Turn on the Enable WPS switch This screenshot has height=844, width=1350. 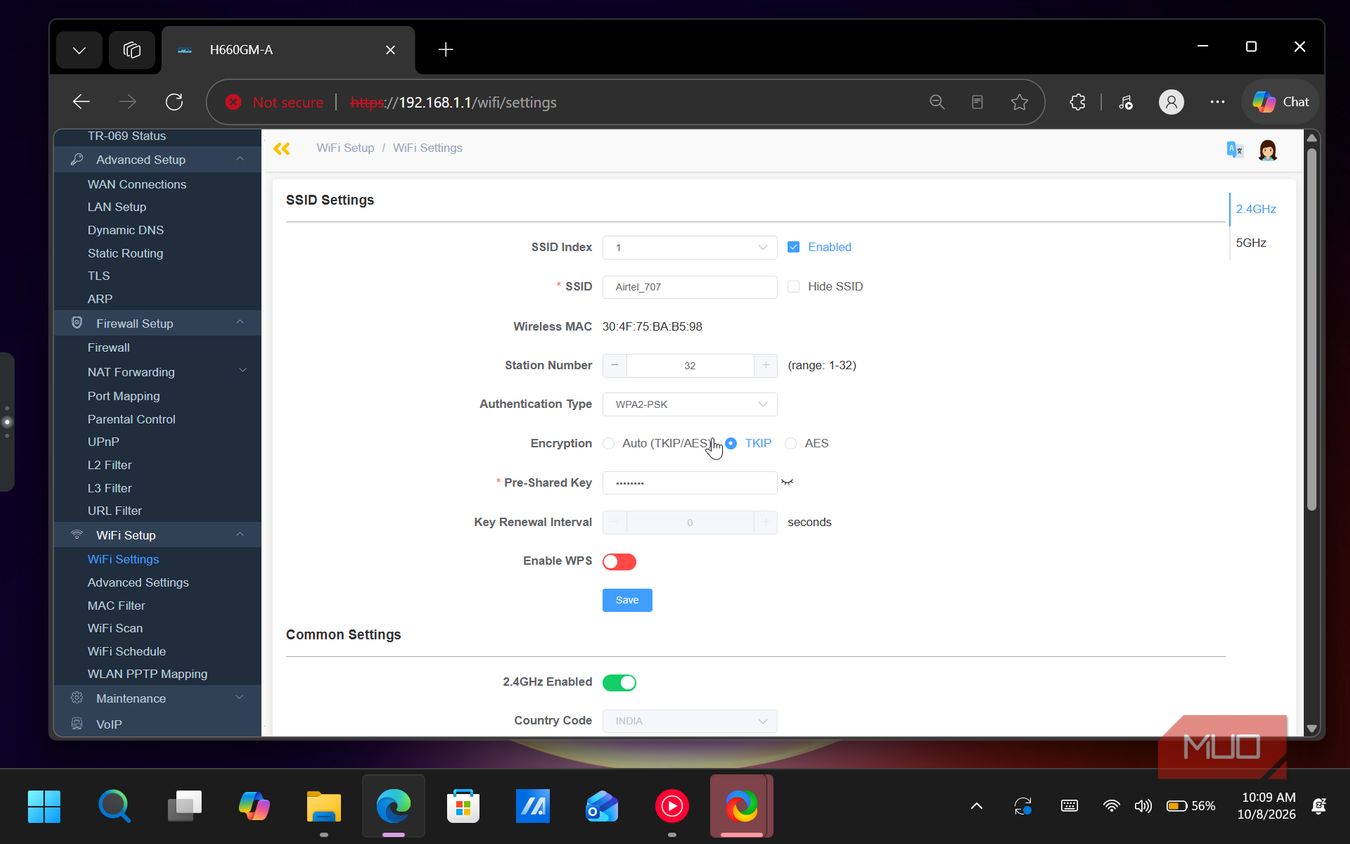pyautogui.click(x=619, y=562)
